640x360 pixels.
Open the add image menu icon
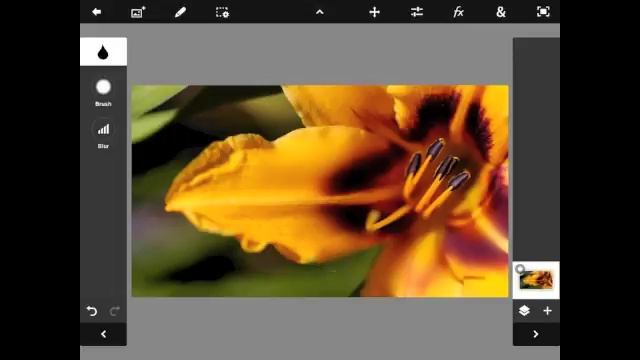click(138, 12)
